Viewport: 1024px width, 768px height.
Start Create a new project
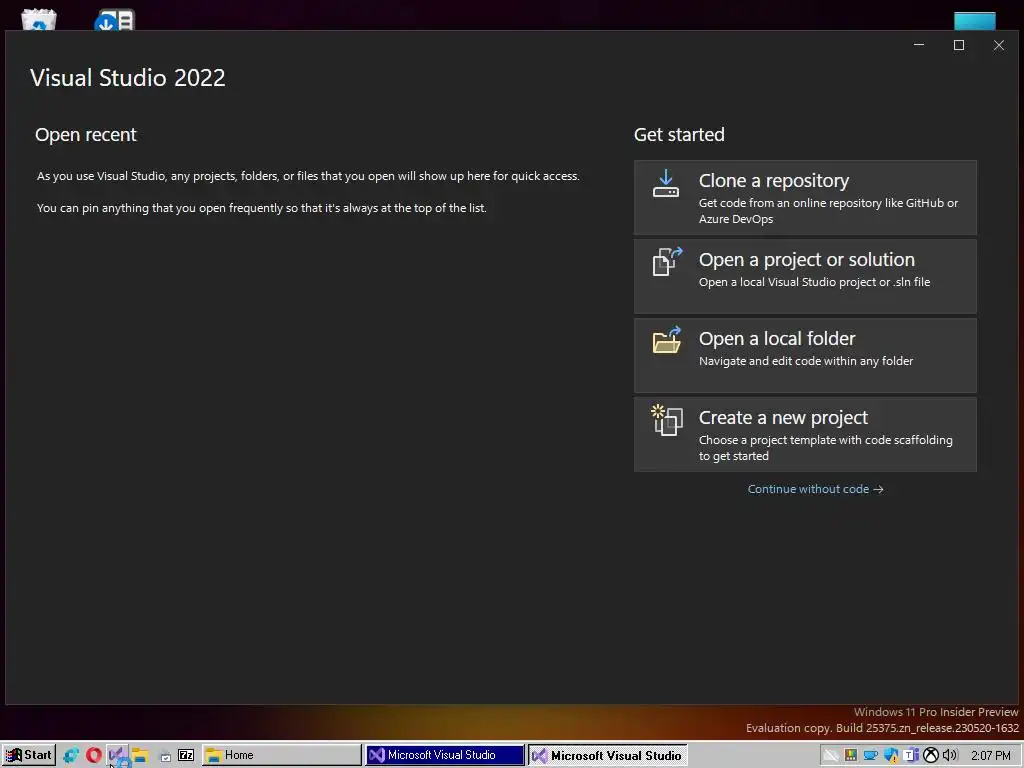[x=805, y=435]
